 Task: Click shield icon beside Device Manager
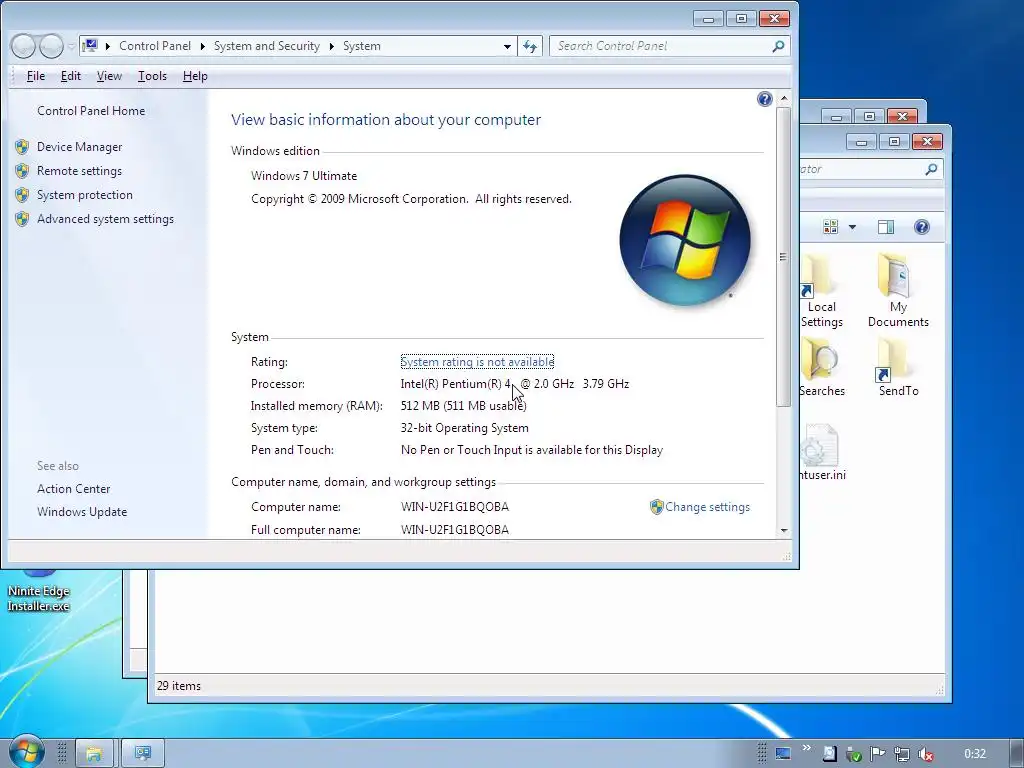(x=22, y=147)
